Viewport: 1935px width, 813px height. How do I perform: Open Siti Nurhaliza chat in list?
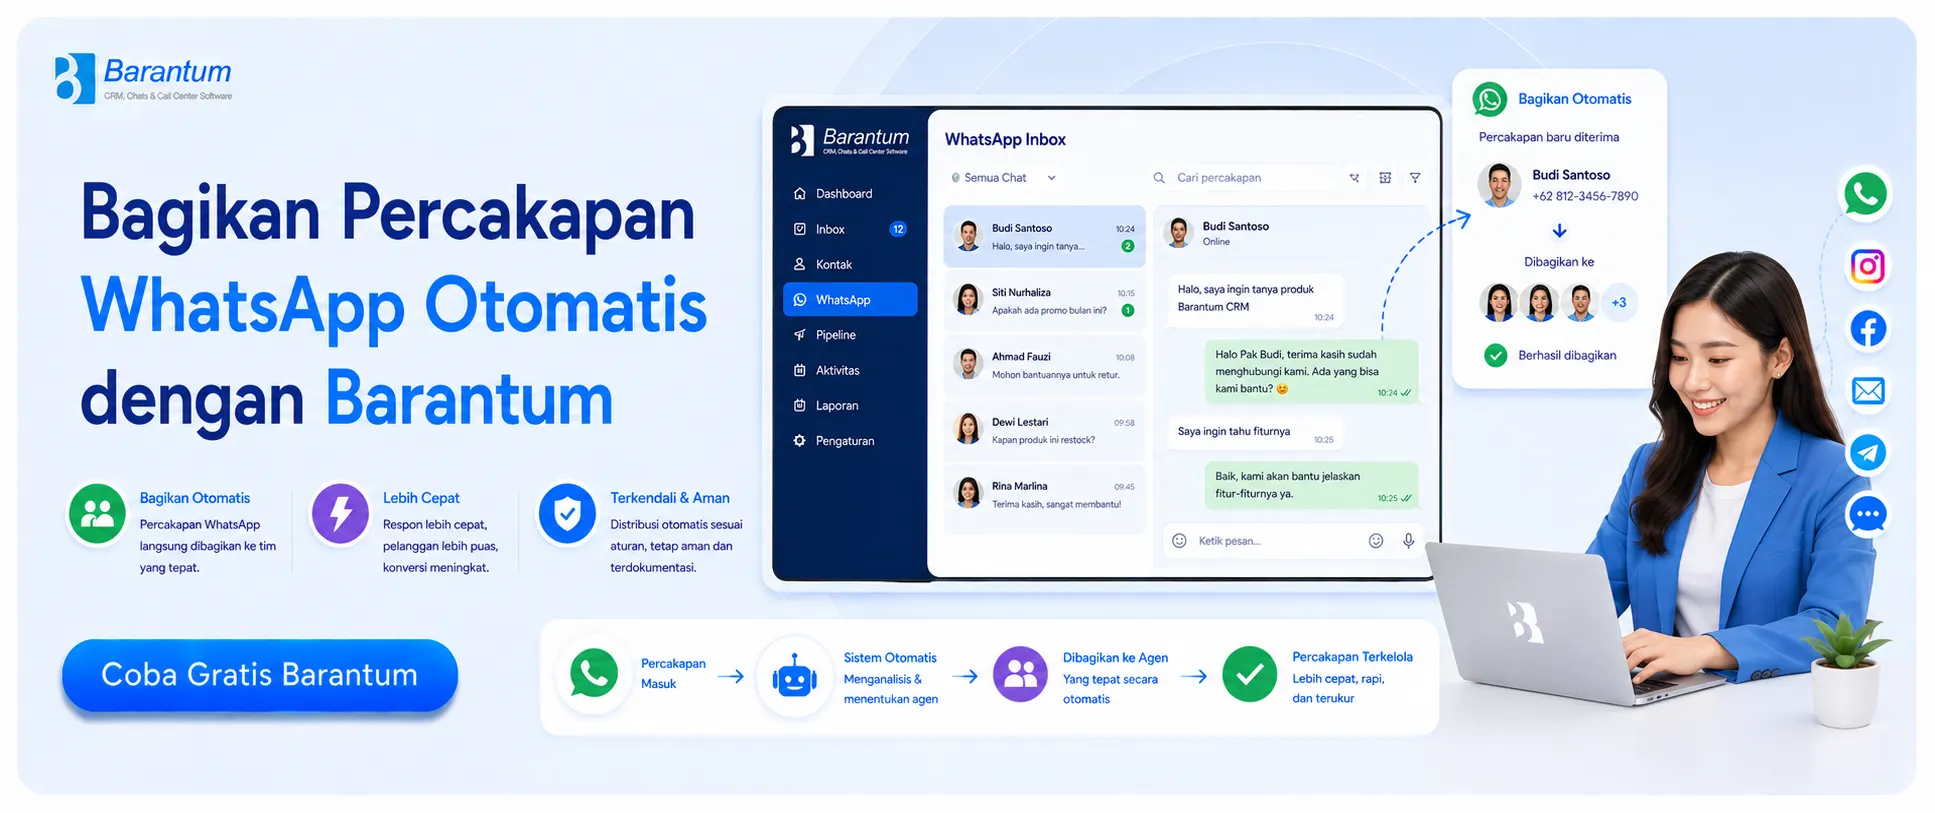coord(1044,301)
